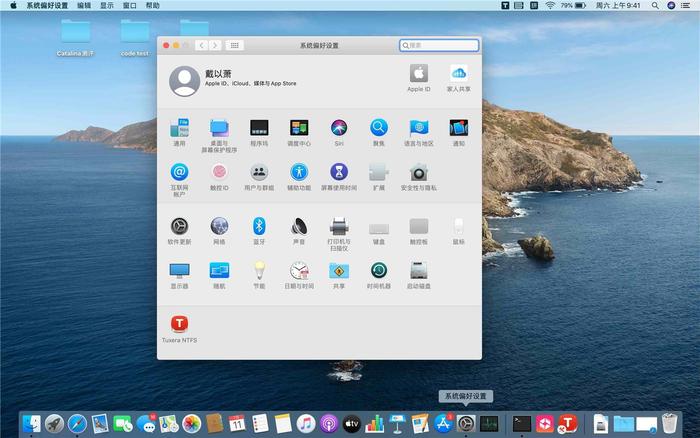The width and height of the screenshot is (700, 438).
Task: Click the Wi-Fi status icon
Action: coord(550,5)
